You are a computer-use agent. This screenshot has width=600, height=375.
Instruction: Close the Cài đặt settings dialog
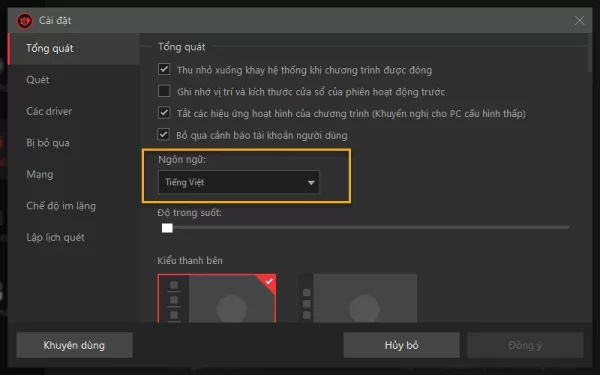coord(579,20)
